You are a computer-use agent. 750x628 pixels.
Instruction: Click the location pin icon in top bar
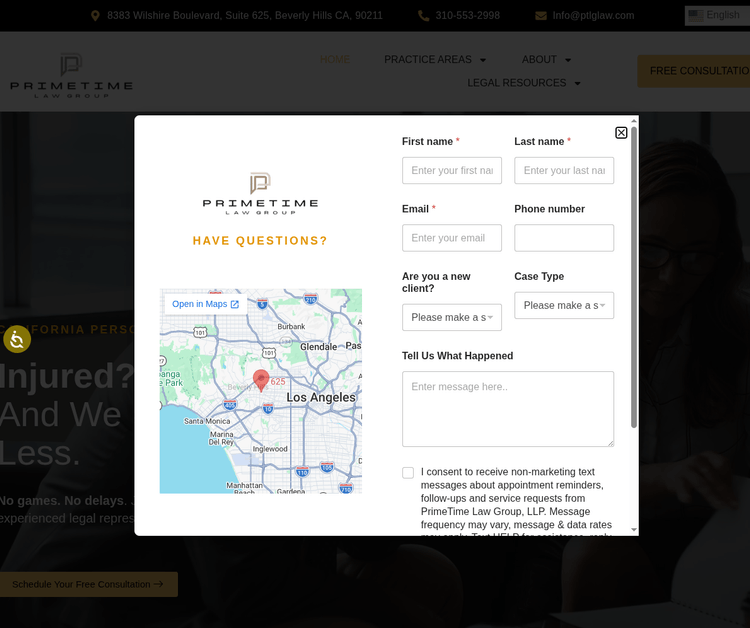(95, 16)
